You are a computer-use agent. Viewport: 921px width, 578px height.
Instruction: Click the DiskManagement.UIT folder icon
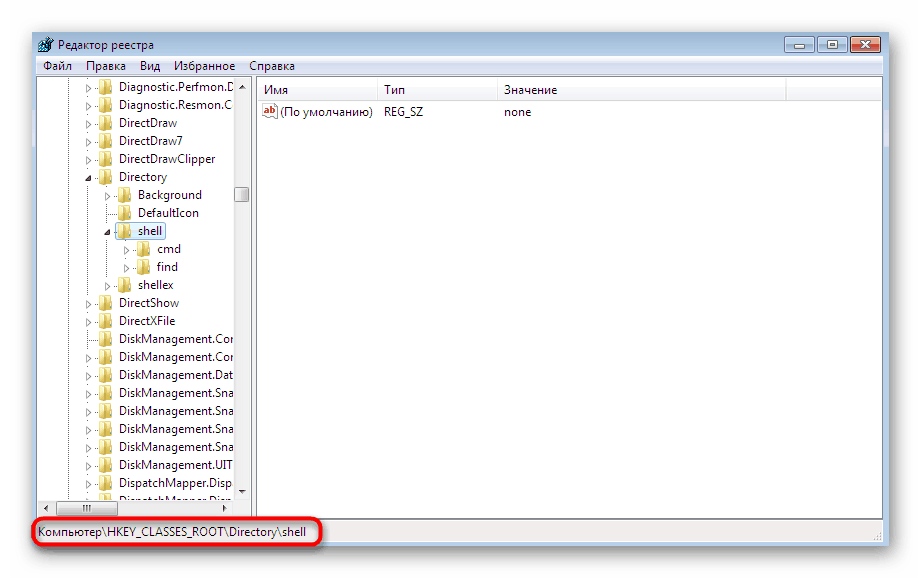pyautogui.click(x=106, y=465)
